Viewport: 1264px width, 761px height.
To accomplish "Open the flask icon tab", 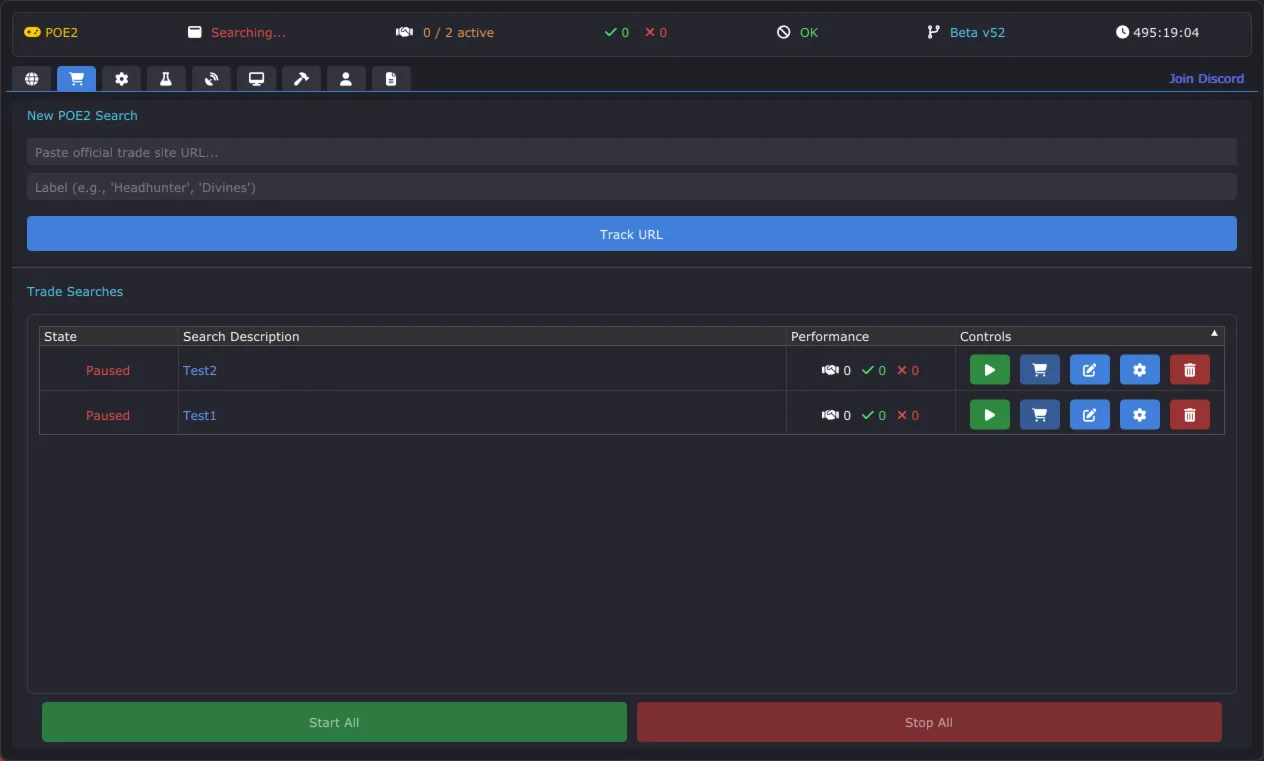I will click(x=166, y=79).
